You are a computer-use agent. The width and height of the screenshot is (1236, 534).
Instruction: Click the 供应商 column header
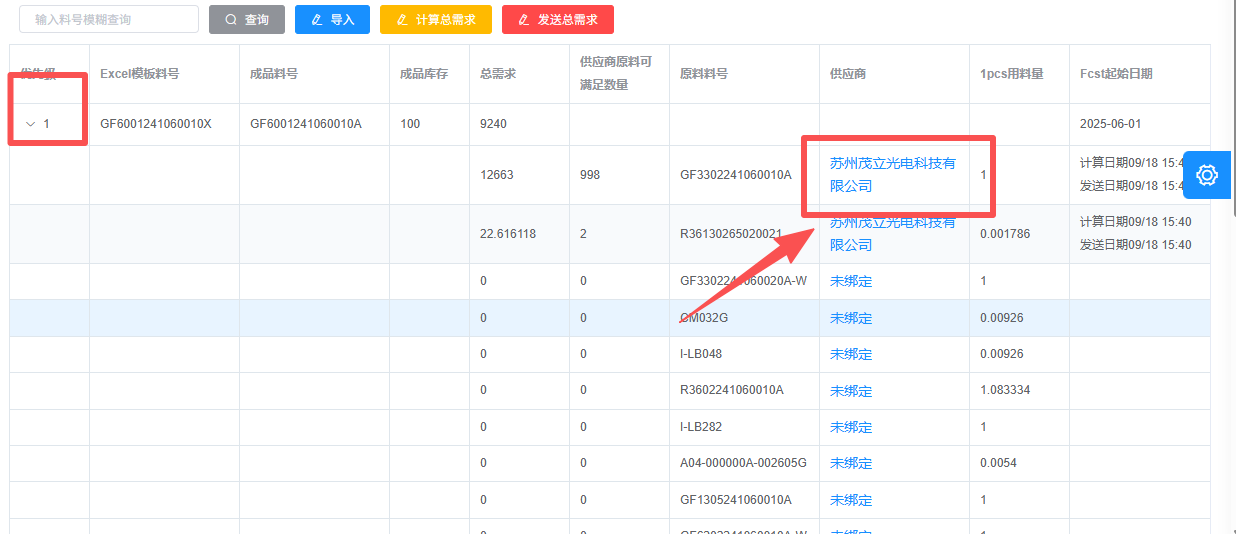tap(848, 74)
